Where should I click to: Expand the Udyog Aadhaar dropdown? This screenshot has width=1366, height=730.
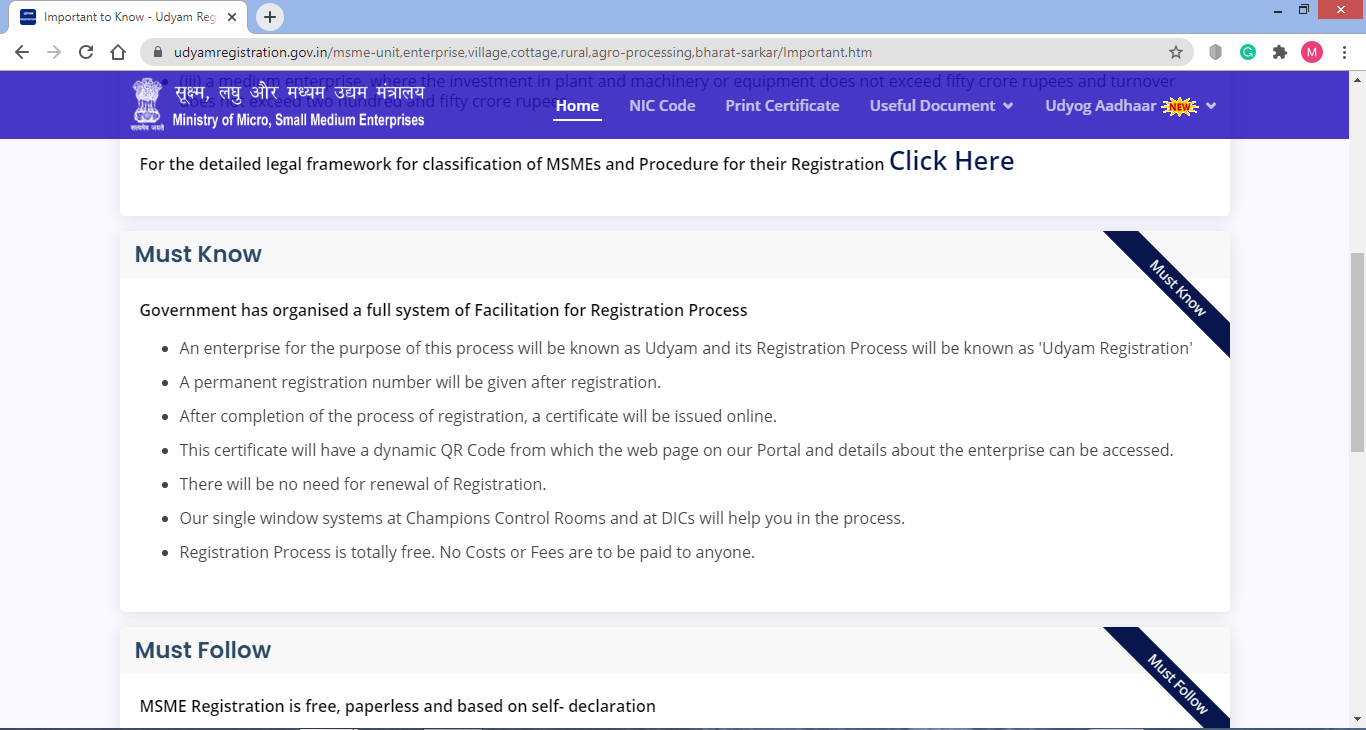pyautogui.click(x=1100, y=105)
